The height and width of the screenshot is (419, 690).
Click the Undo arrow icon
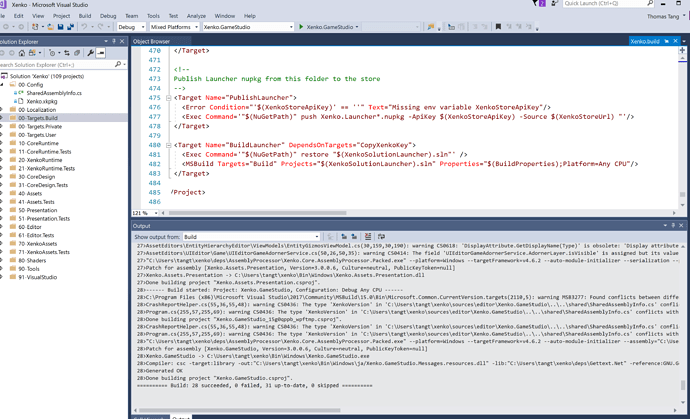point(84,27)
